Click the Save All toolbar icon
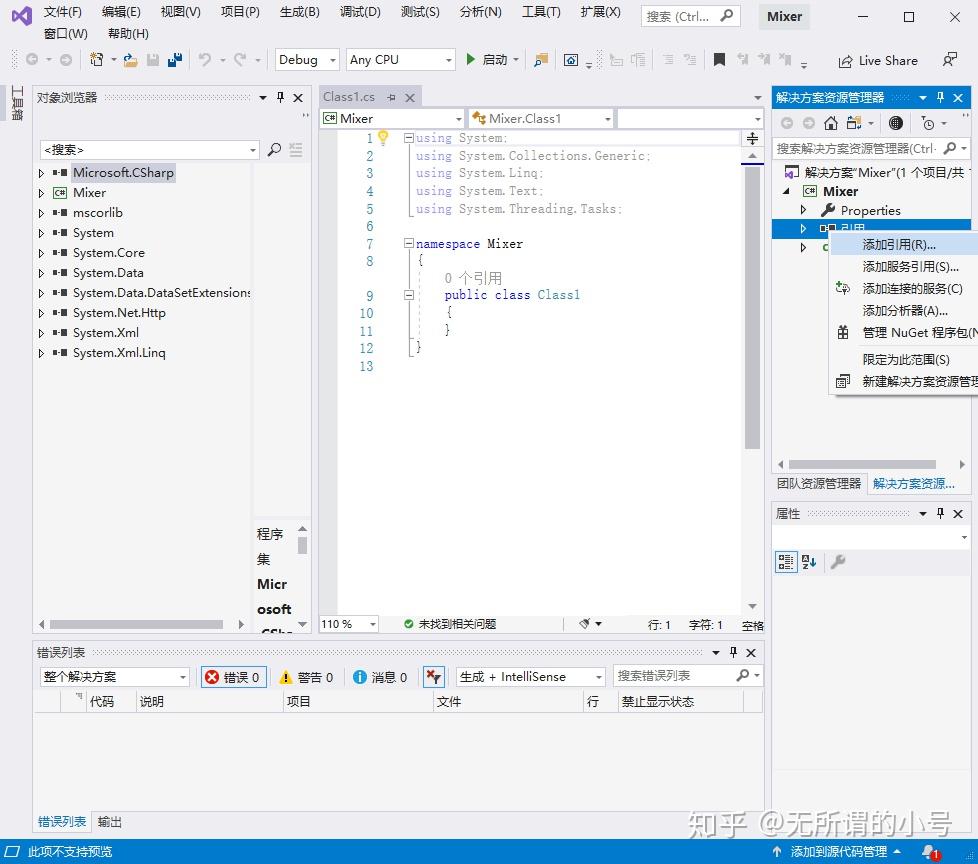This screenshot has width=978, height=864. (x=174, y=60)
